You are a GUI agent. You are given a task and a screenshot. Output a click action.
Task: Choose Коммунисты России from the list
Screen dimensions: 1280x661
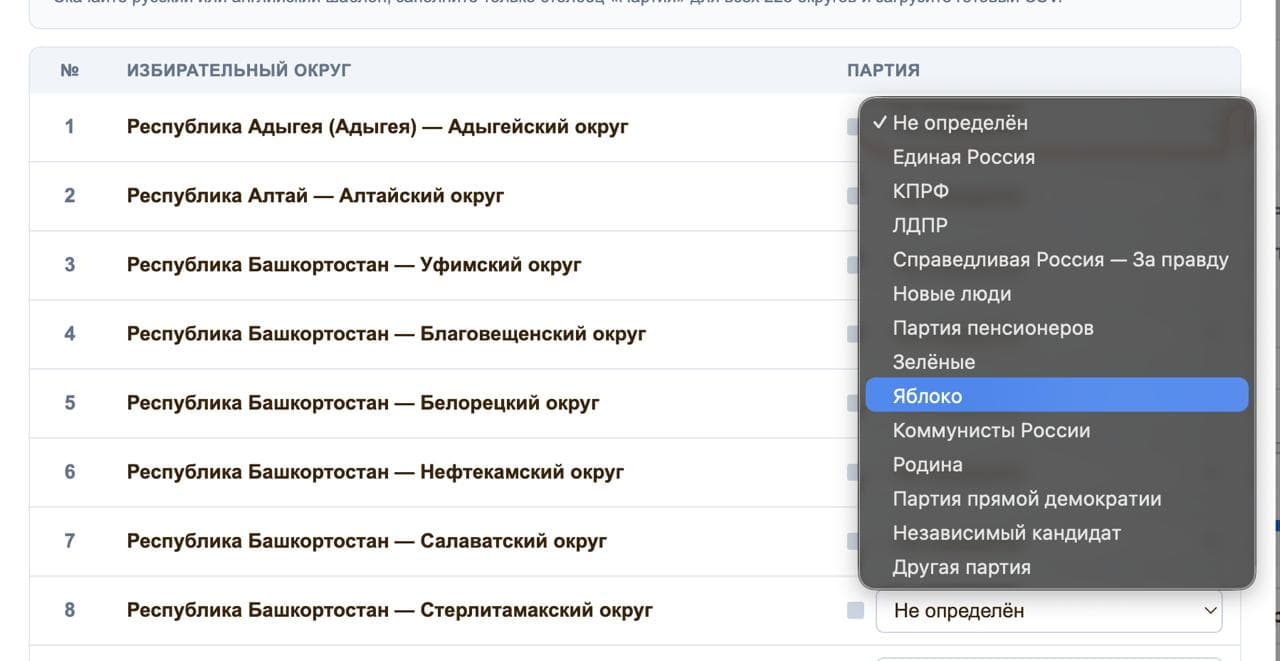[1057, 430]
